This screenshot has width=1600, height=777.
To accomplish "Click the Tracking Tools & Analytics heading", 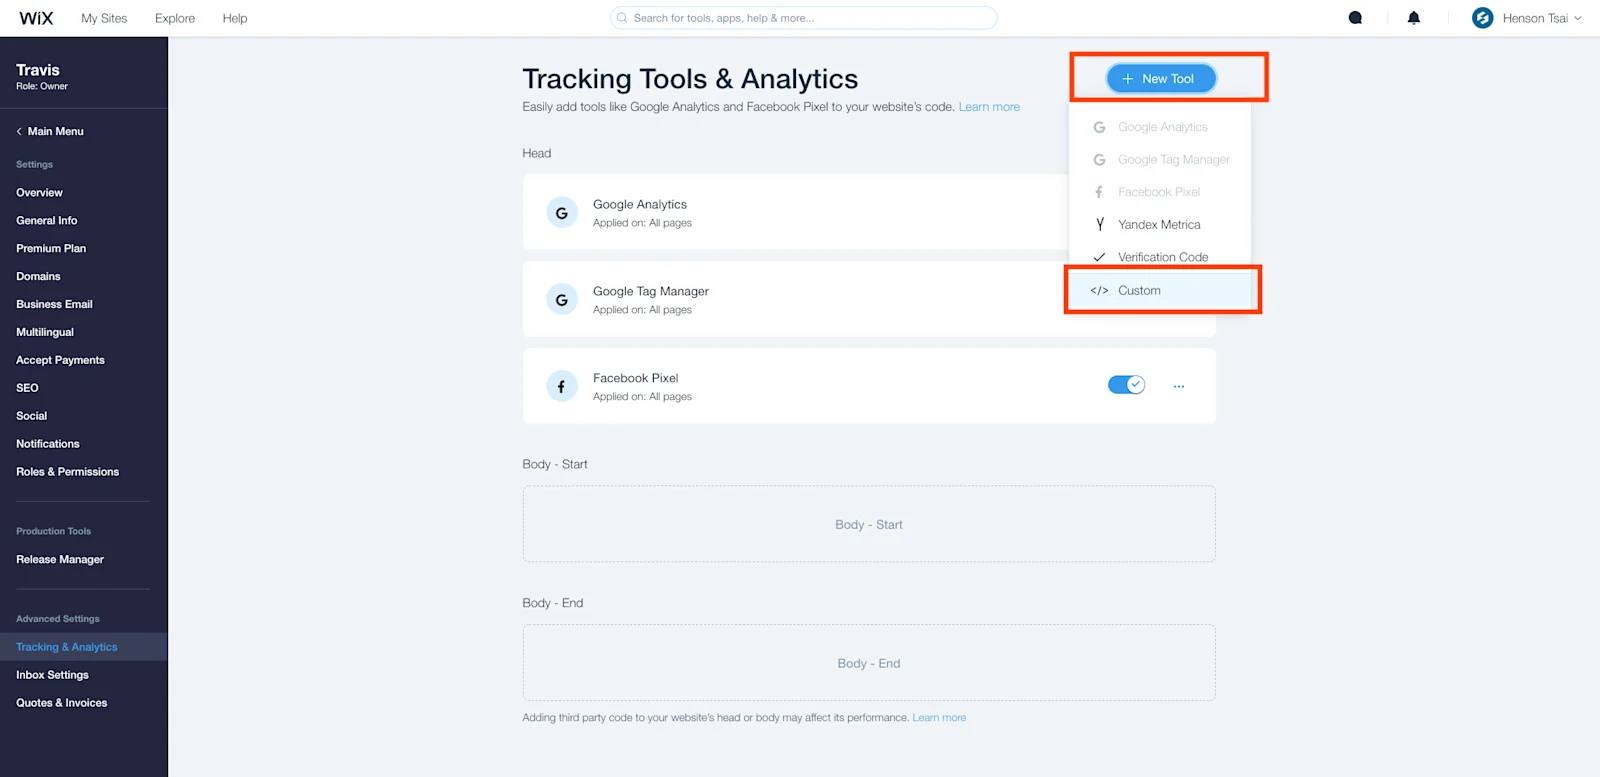I will point(690,79).
